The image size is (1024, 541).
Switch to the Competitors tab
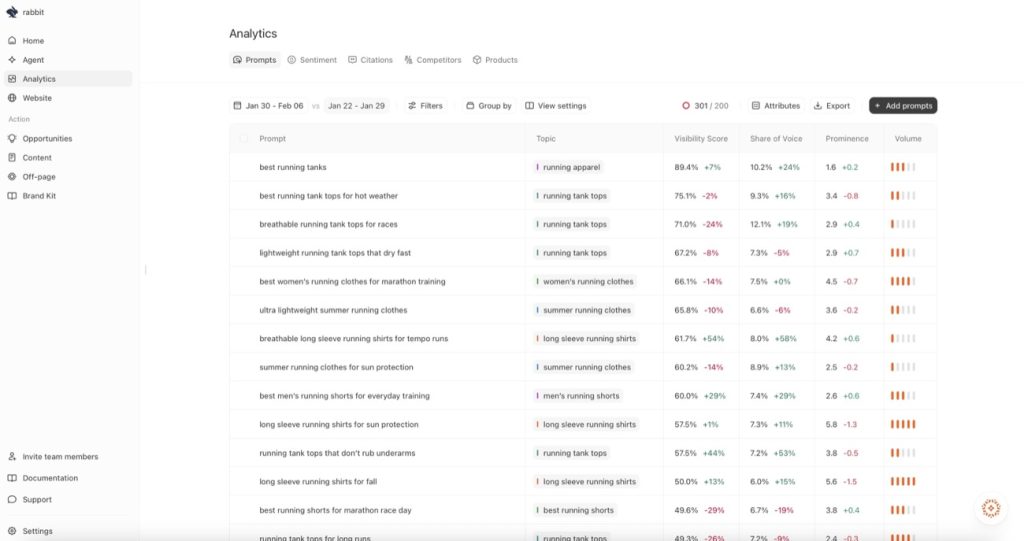point(433,60)
